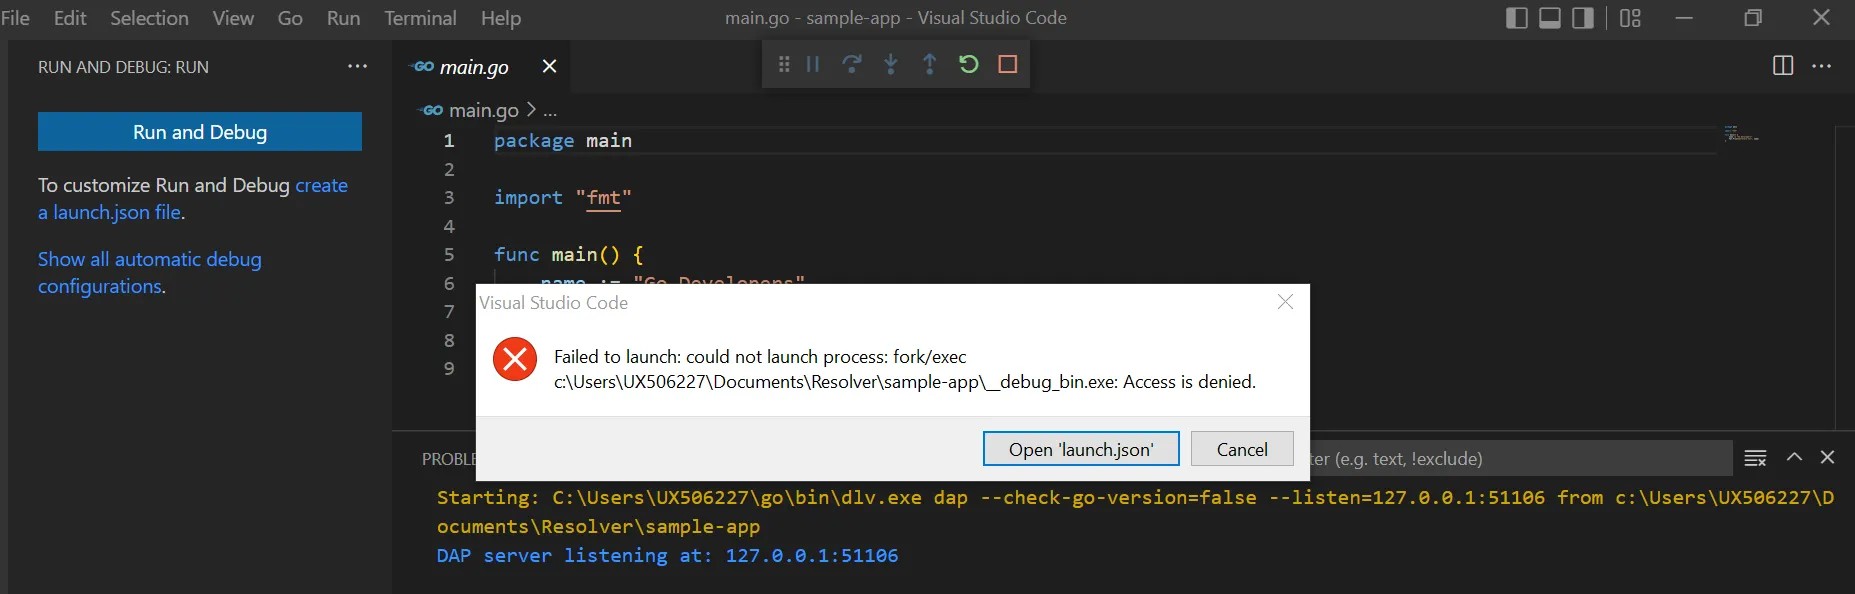Open Run and Debug views more actions
1855x594 pixels.
[x=357, y=66]
